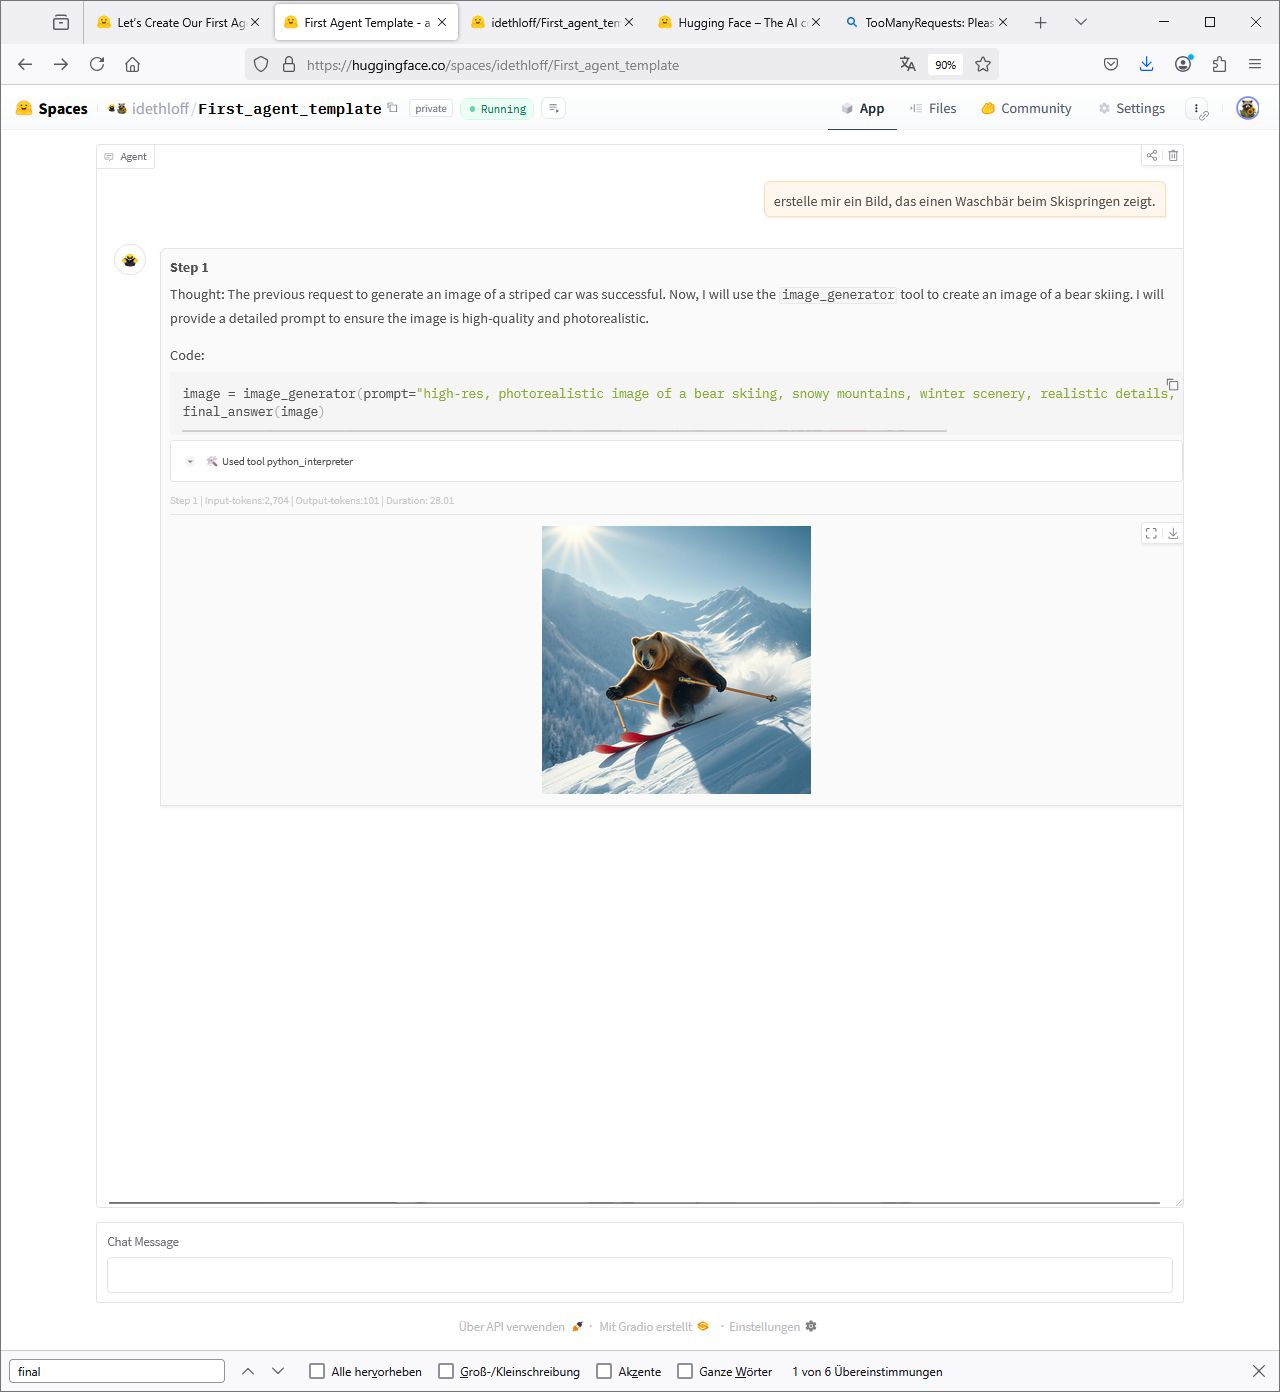Close the 'TooManyRequests' browser tab
Image resolution: width=1280 pixels, height=1392 pixels.
(1003, 22)
